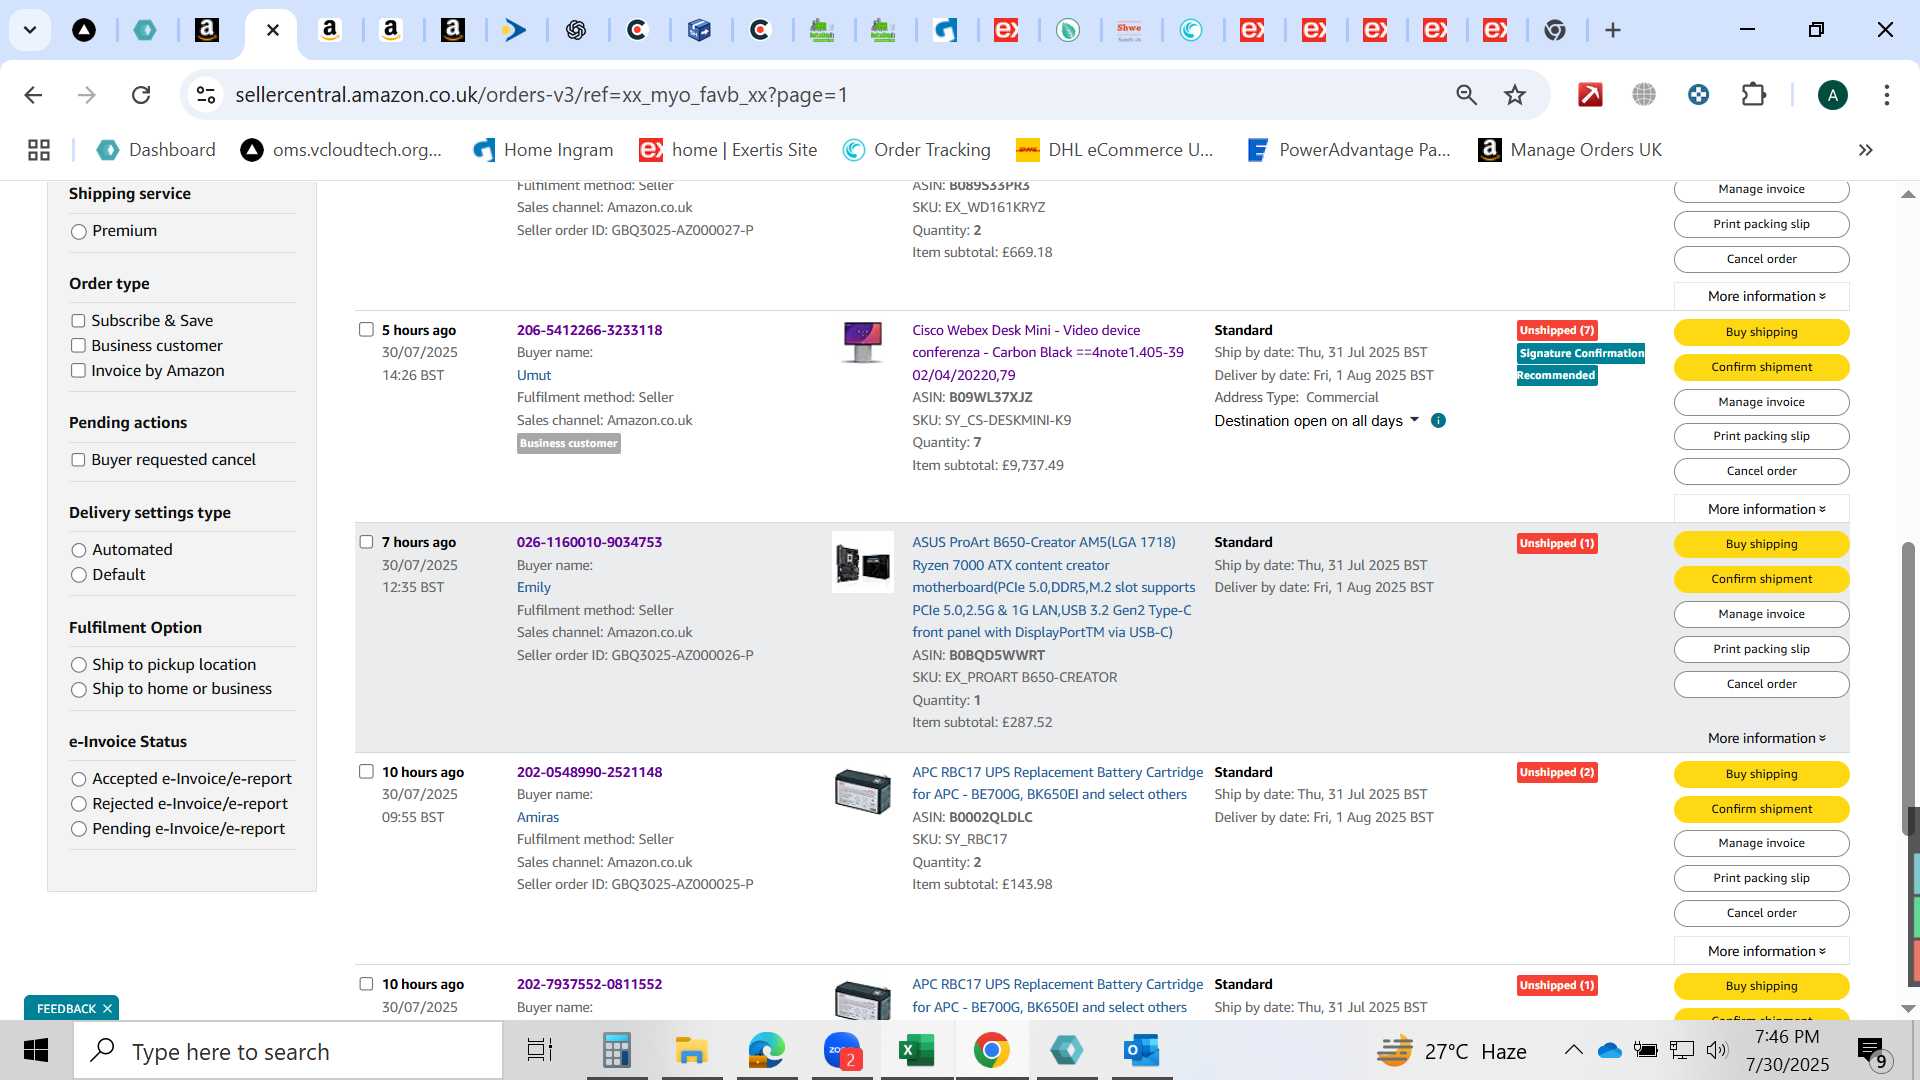Select Accepted e-Invoice/e-report radio
The height and width of the screenshot is (1080, 1920).
(x=79, y=780)
